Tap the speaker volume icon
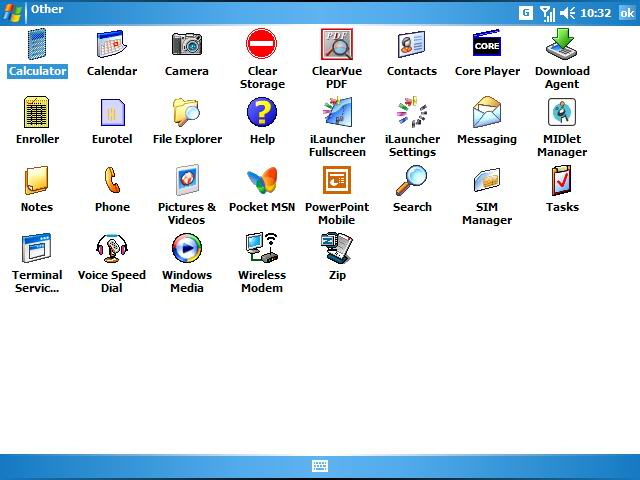 pos(567,13)
